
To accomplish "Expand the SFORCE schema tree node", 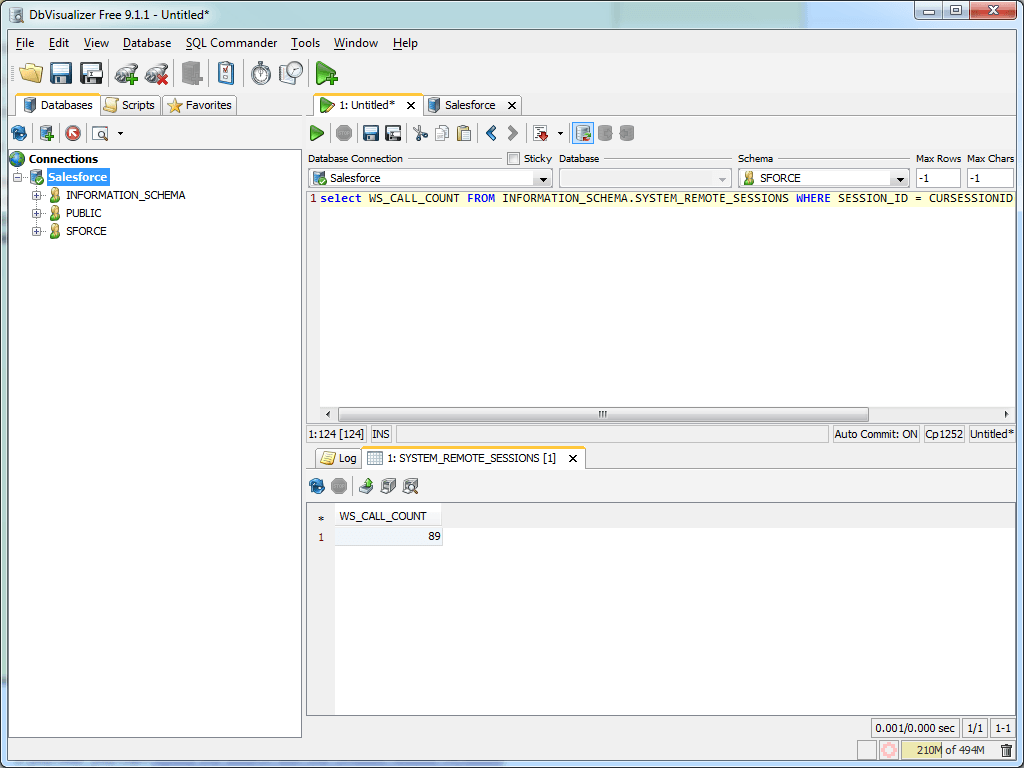I will [x=37, y=231].
